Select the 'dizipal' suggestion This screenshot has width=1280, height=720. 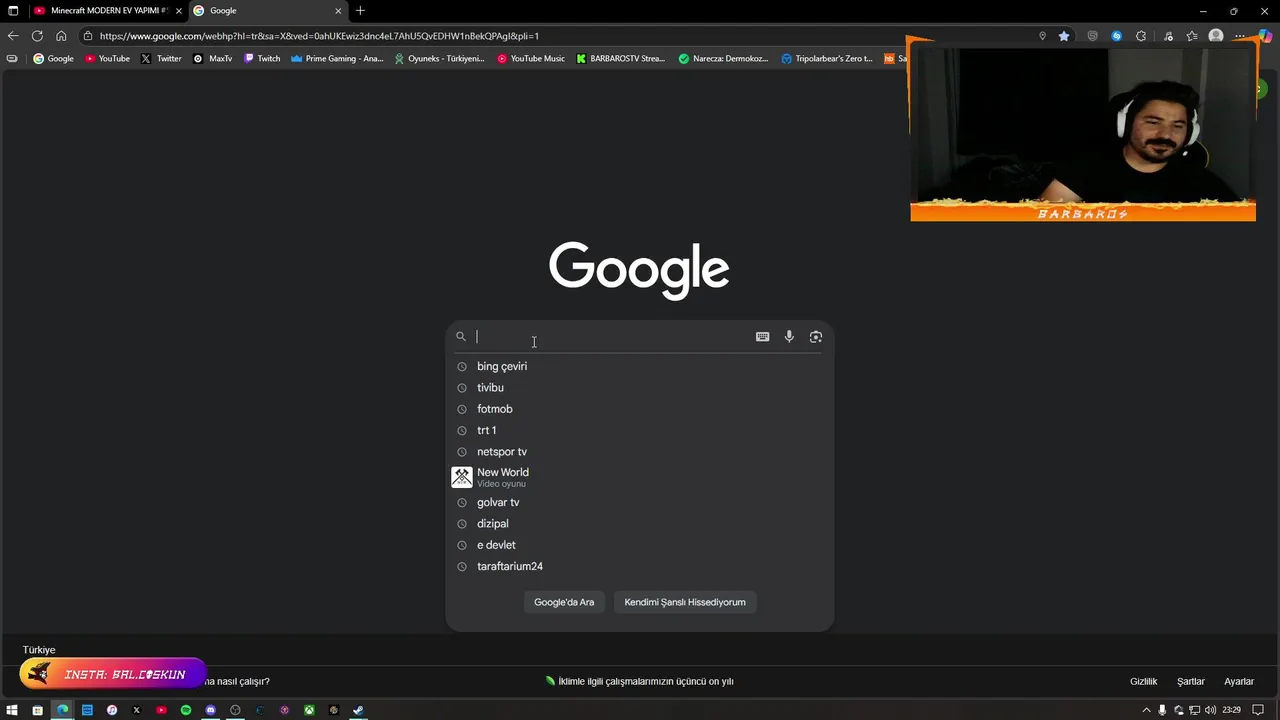pos(639,524)
